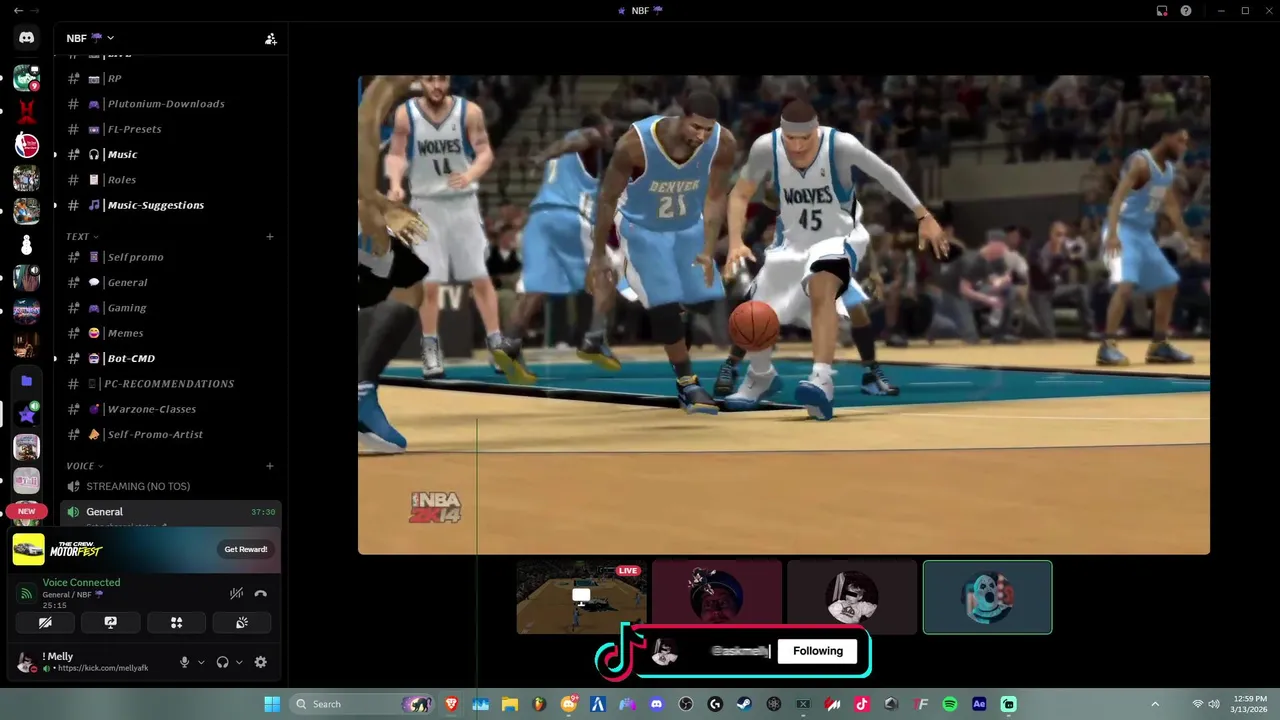The image size is (1280, 720).
Task: Click the NEW unread indicator pill
Action: [26, 511]
